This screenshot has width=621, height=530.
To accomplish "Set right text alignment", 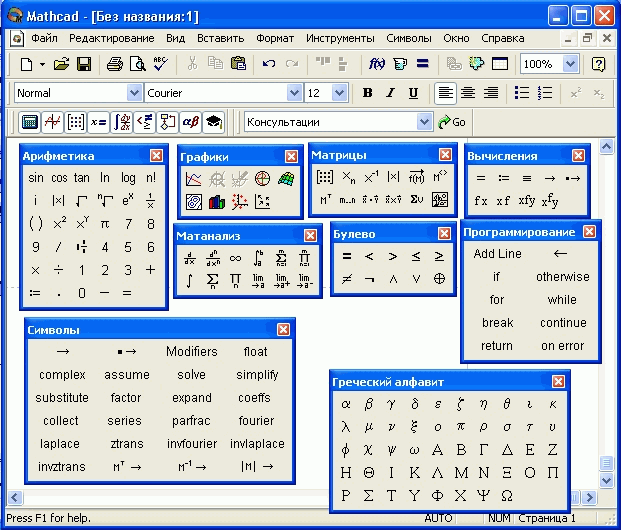I will (491, 93).
